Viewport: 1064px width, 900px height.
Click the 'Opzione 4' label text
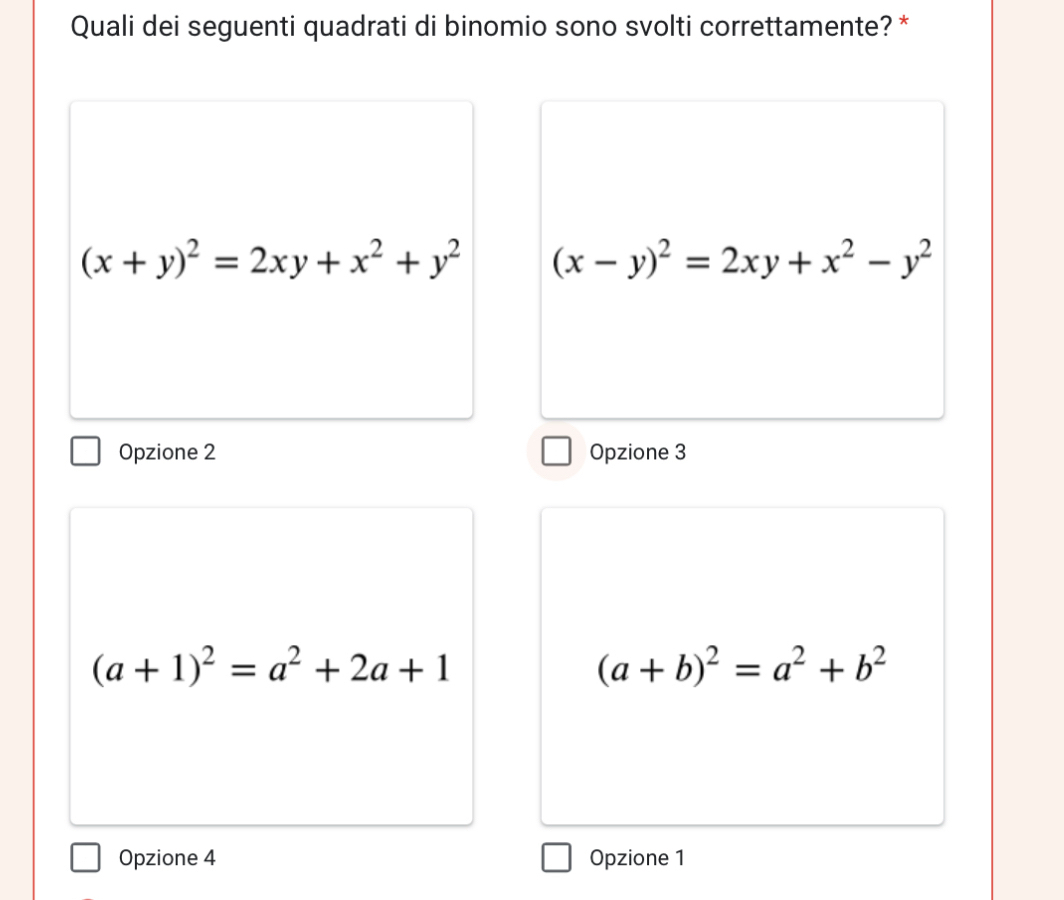click(167, 858)
